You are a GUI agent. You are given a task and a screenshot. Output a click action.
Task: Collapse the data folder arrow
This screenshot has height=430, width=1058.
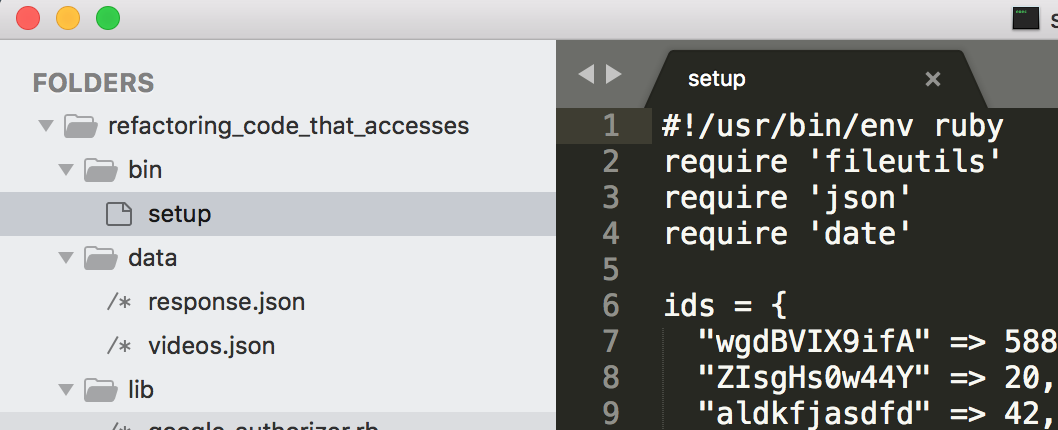tap(66, 258)
